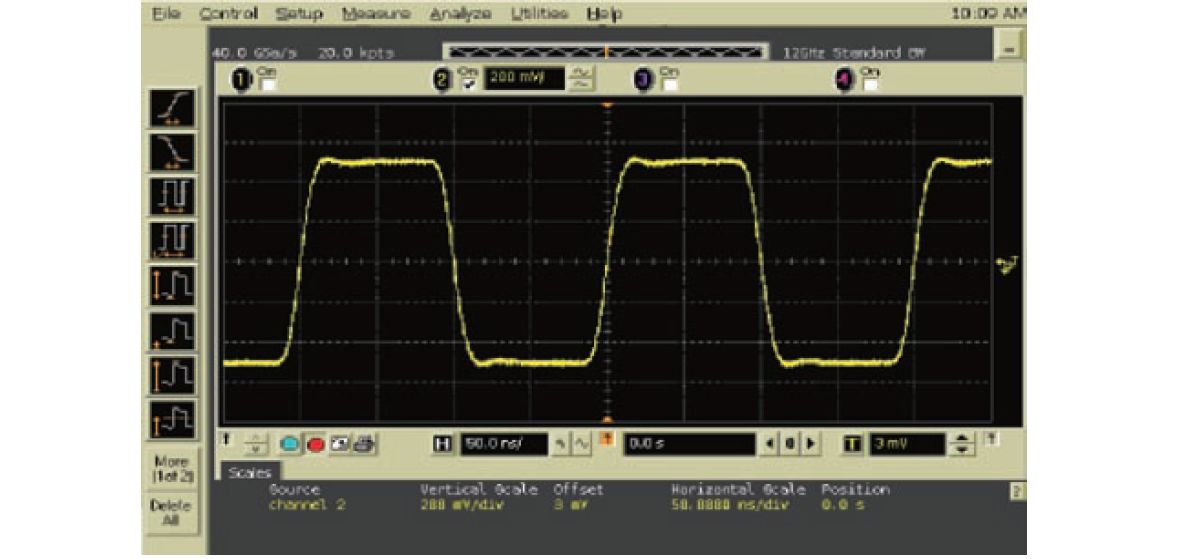Click the single acquisition icon button

tap(339, 445)
